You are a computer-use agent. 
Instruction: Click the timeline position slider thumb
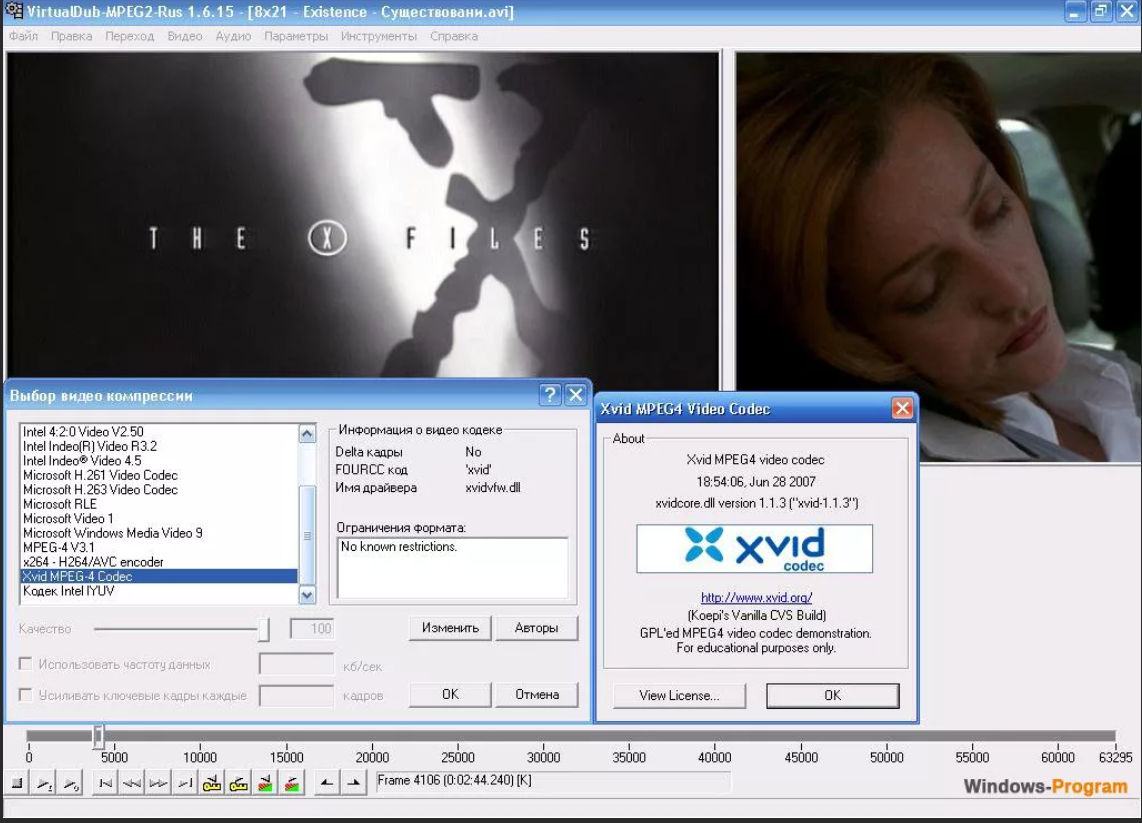(98, 736)
